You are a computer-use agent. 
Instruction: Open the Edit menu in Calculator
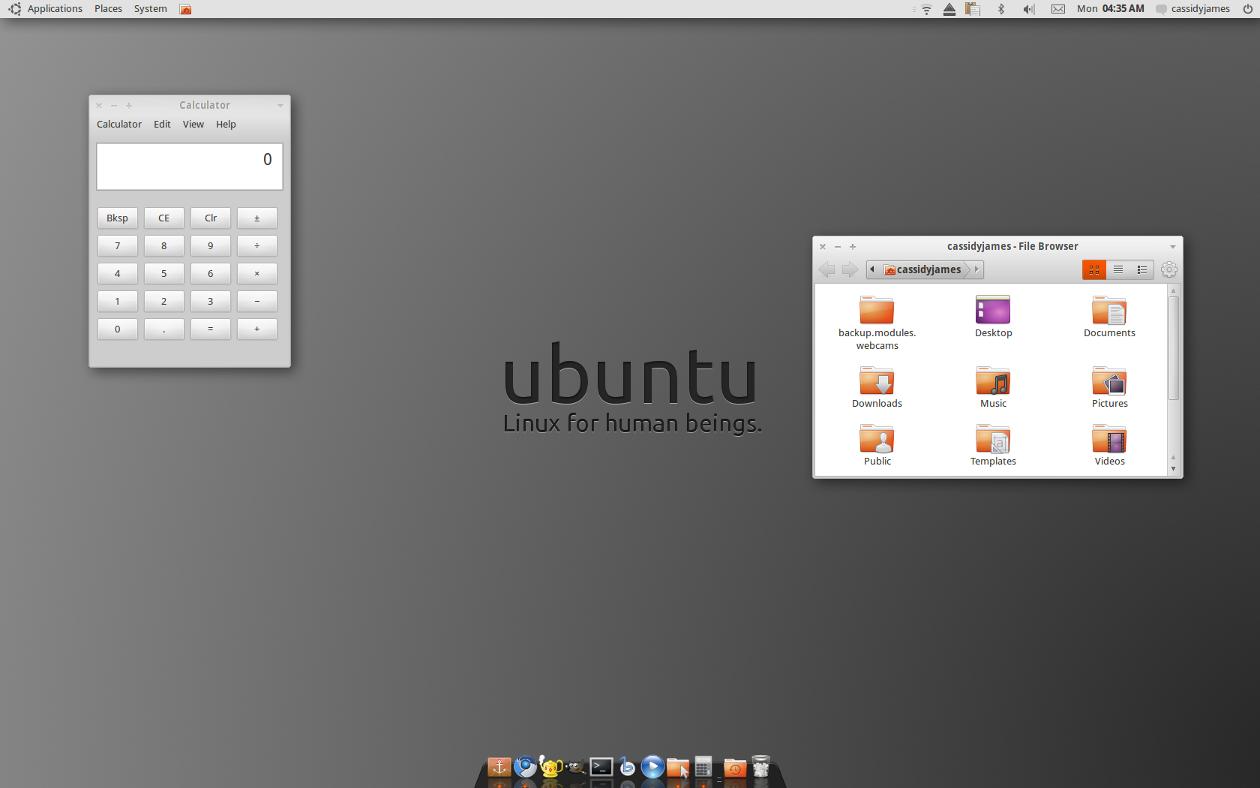162,124
